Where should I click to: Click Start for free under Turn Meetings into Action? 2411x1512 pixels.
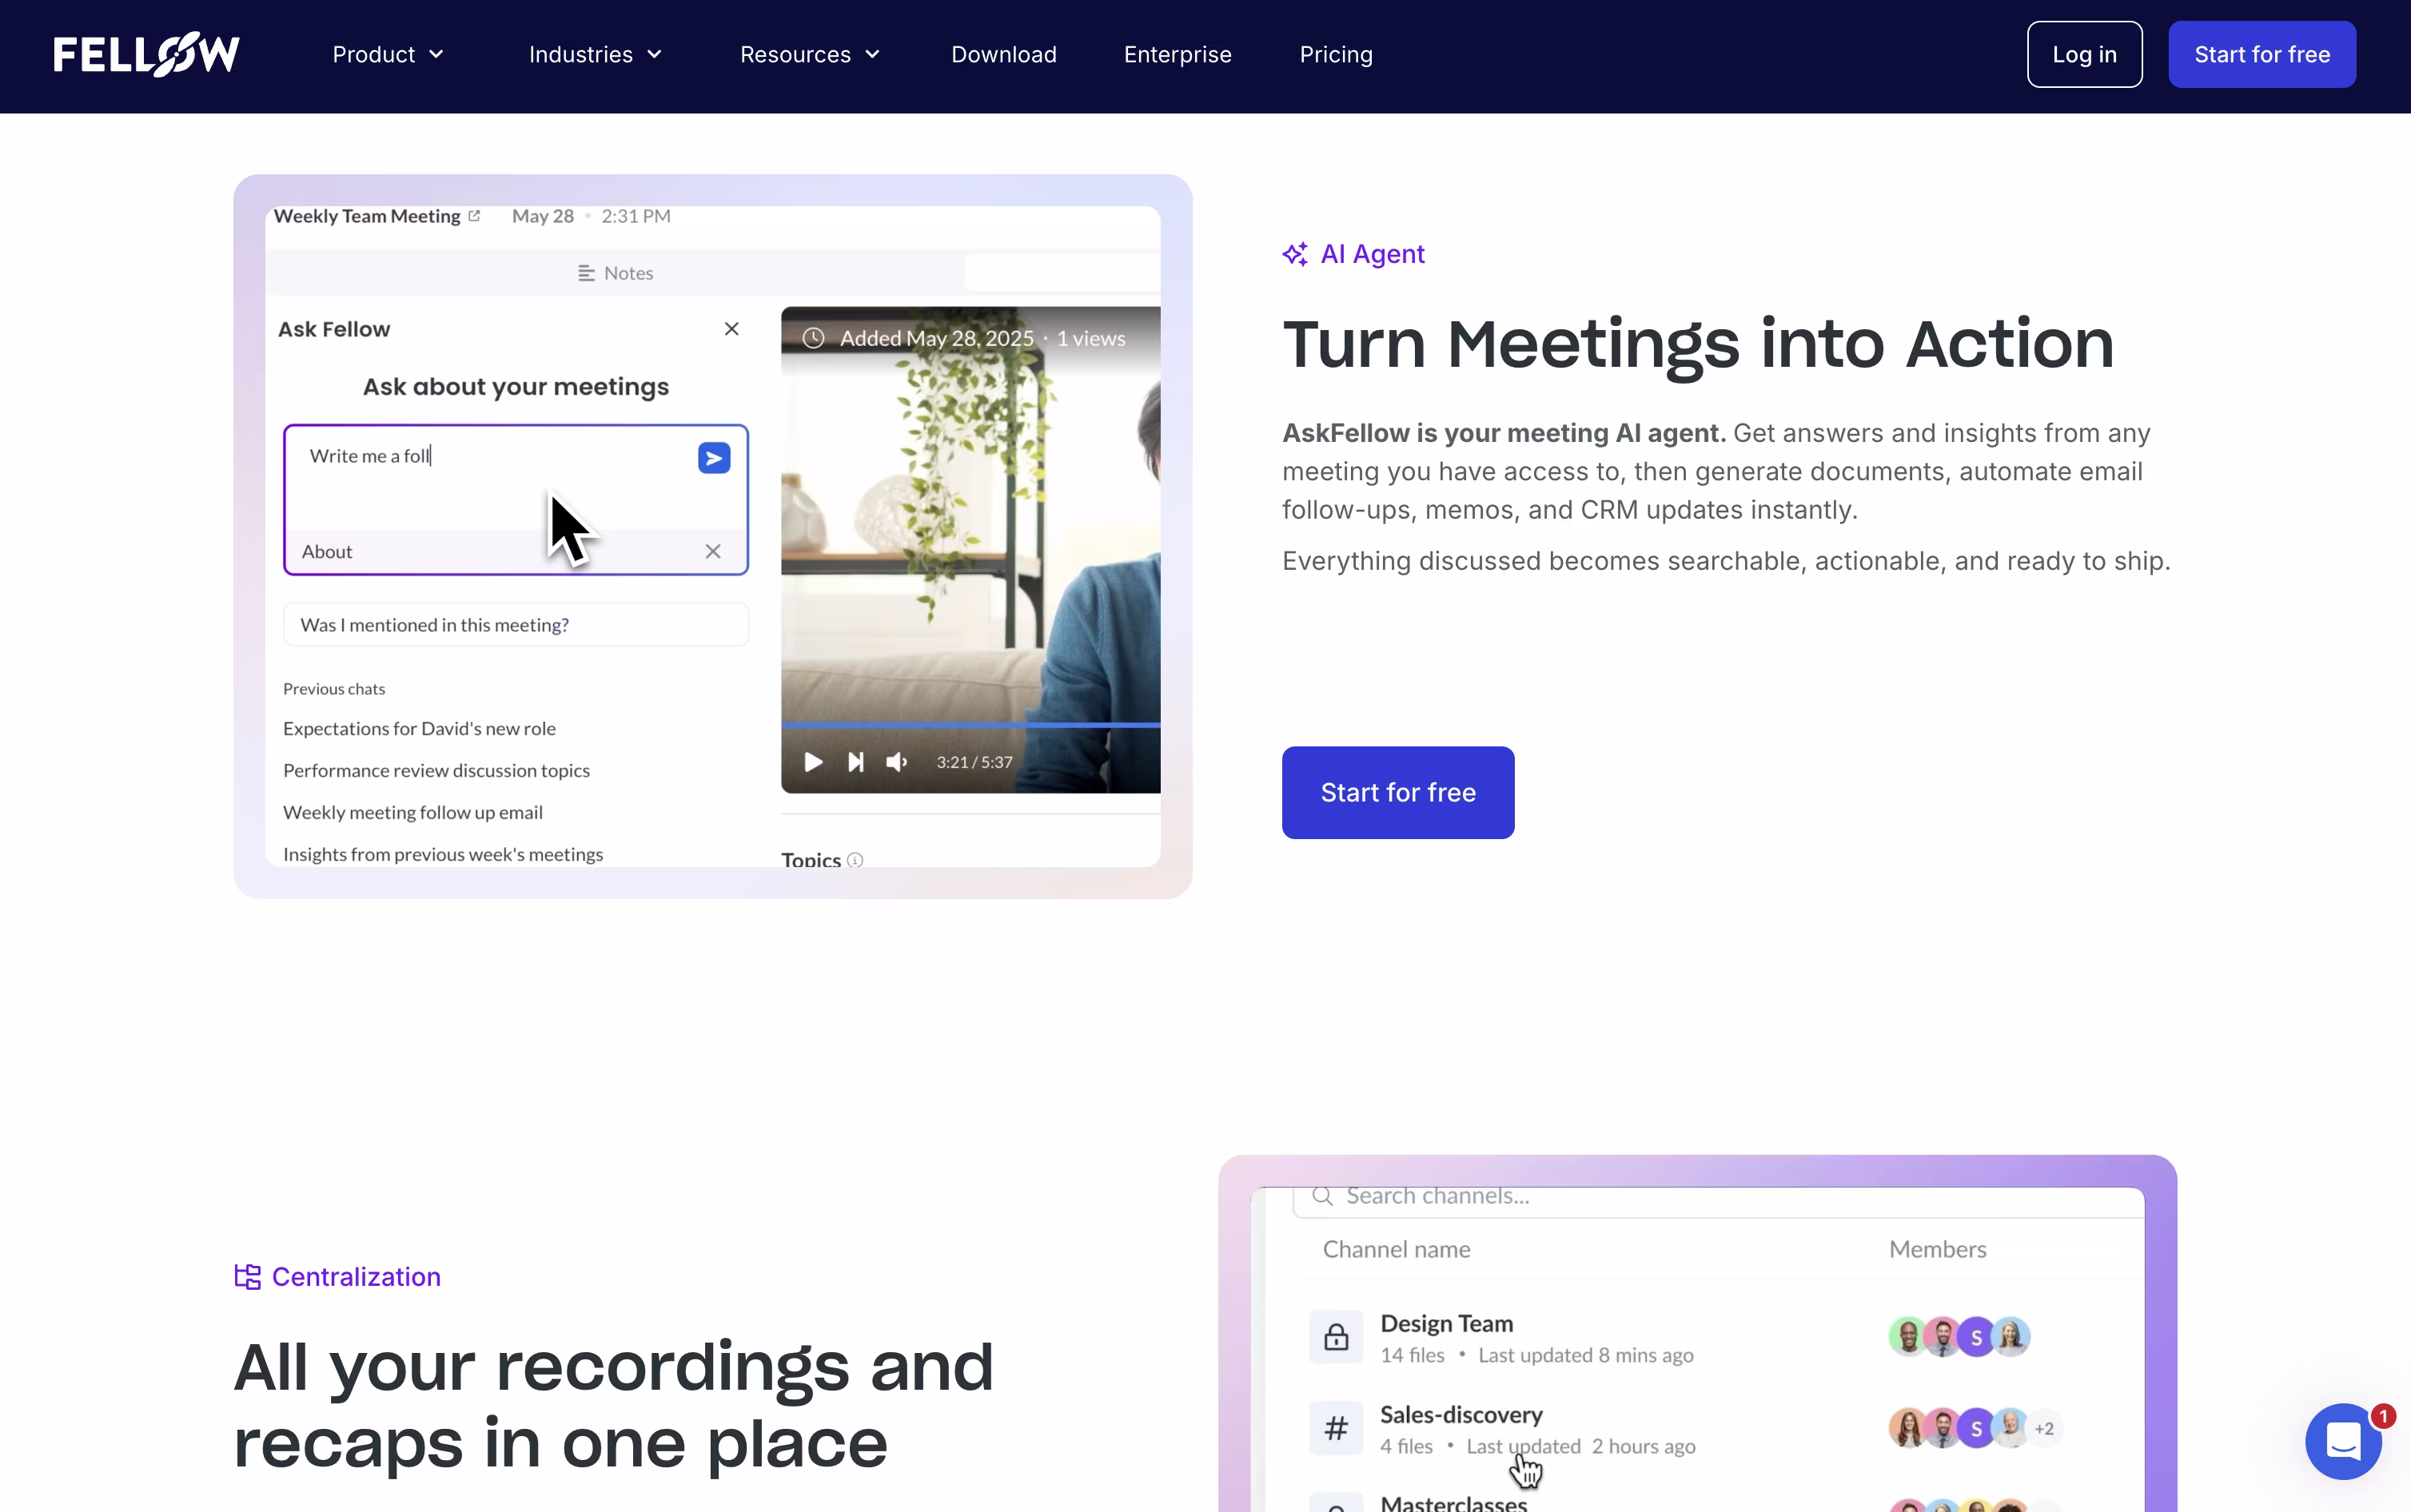[x=1397, y=792]
